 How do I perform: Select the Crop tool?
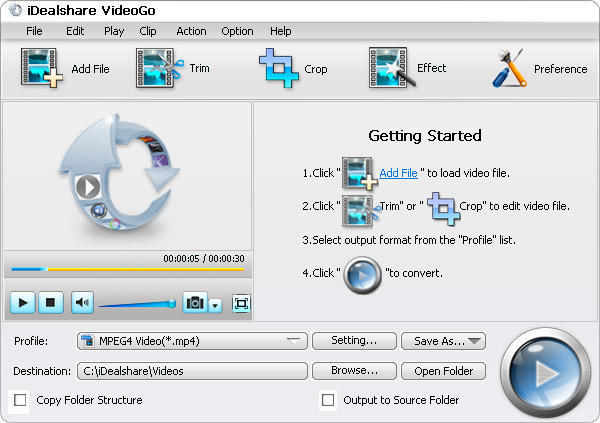pyautogui.click(x=279, y=68)
